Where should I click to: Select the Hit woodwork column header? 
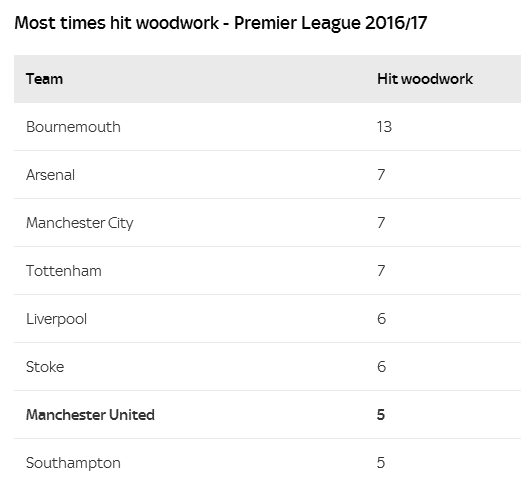(x=425, y=79)
